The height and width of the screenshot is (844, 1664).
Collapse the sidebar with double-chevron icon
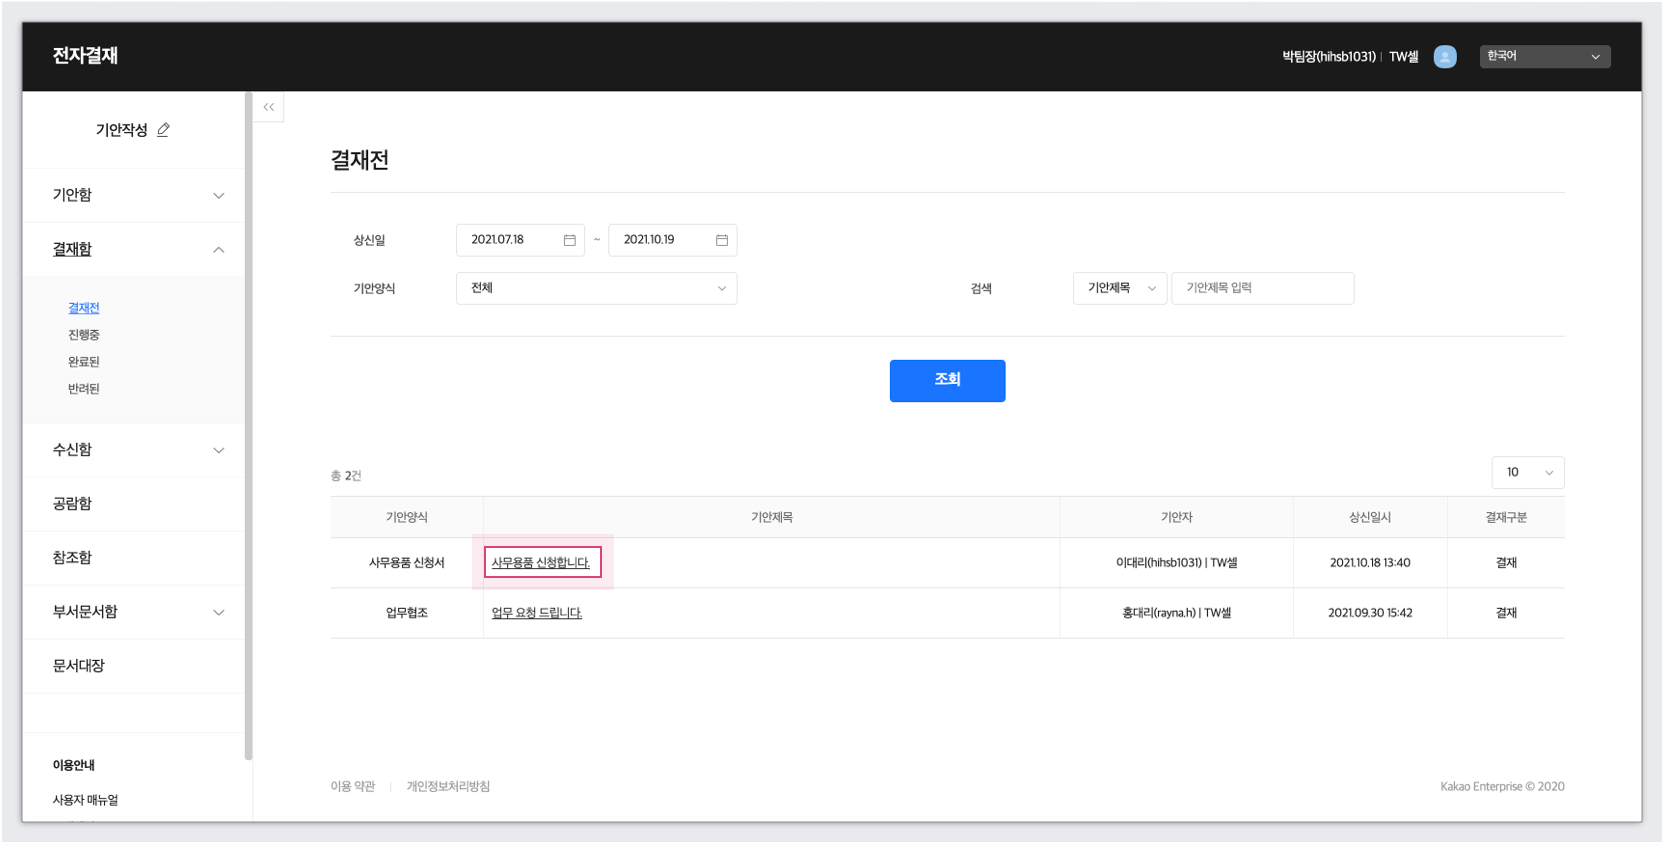[x=269, y=107]
